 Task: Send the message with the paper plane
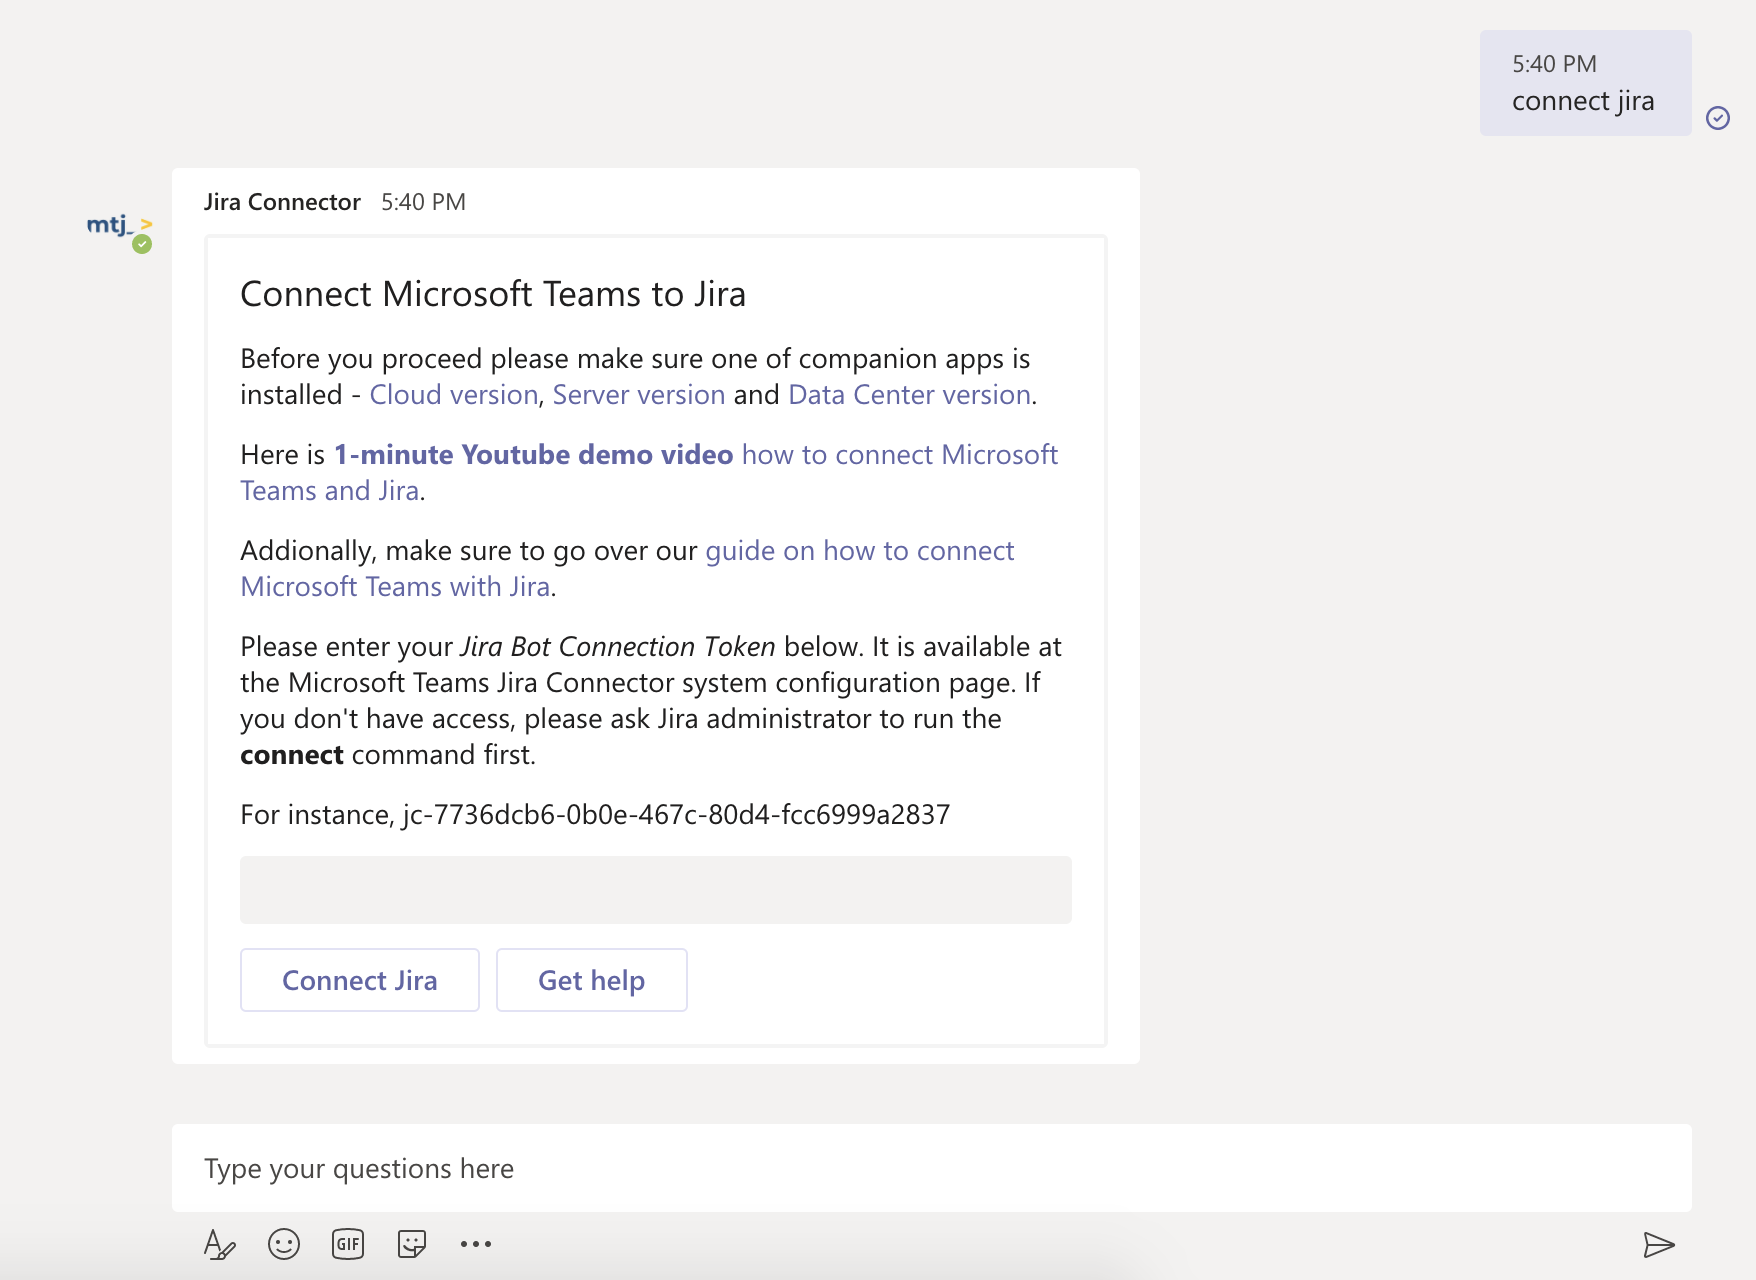click(x=1660, y=1245)
